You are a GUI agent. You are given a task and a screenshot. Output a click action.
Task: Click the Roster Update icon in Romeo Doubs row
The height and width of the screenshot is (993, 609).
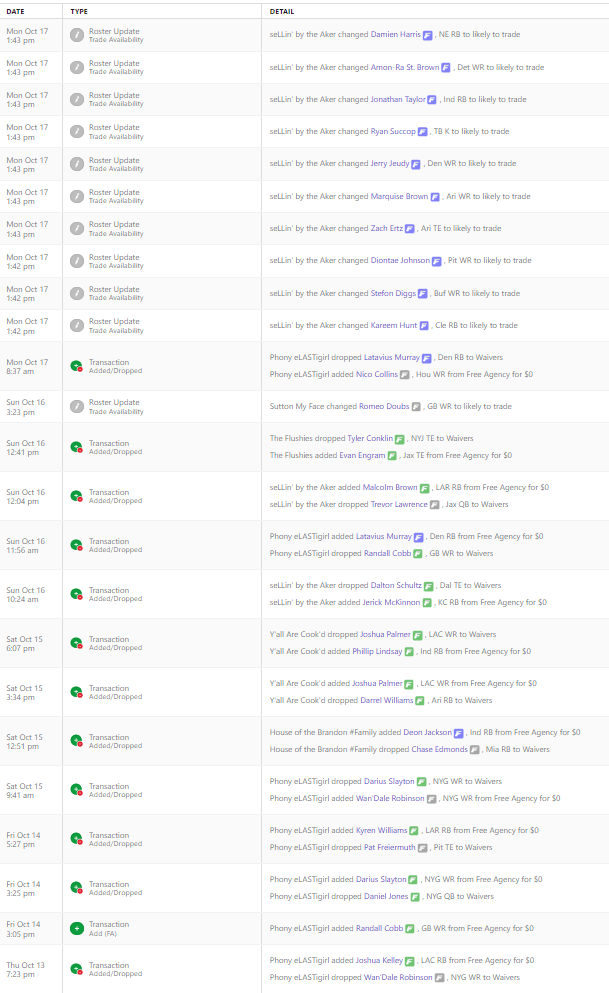[77, 407]
